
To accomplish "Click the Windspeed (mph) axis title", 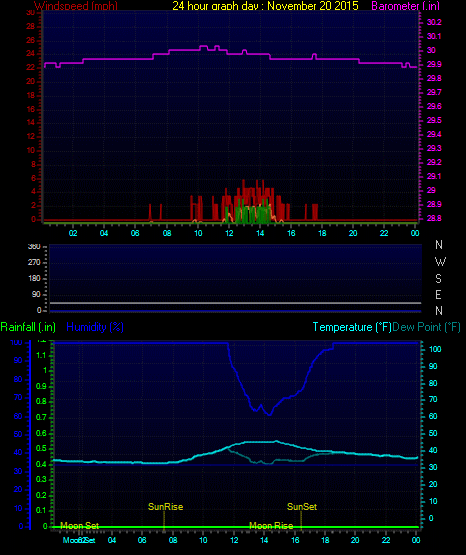I will point(76,6).
